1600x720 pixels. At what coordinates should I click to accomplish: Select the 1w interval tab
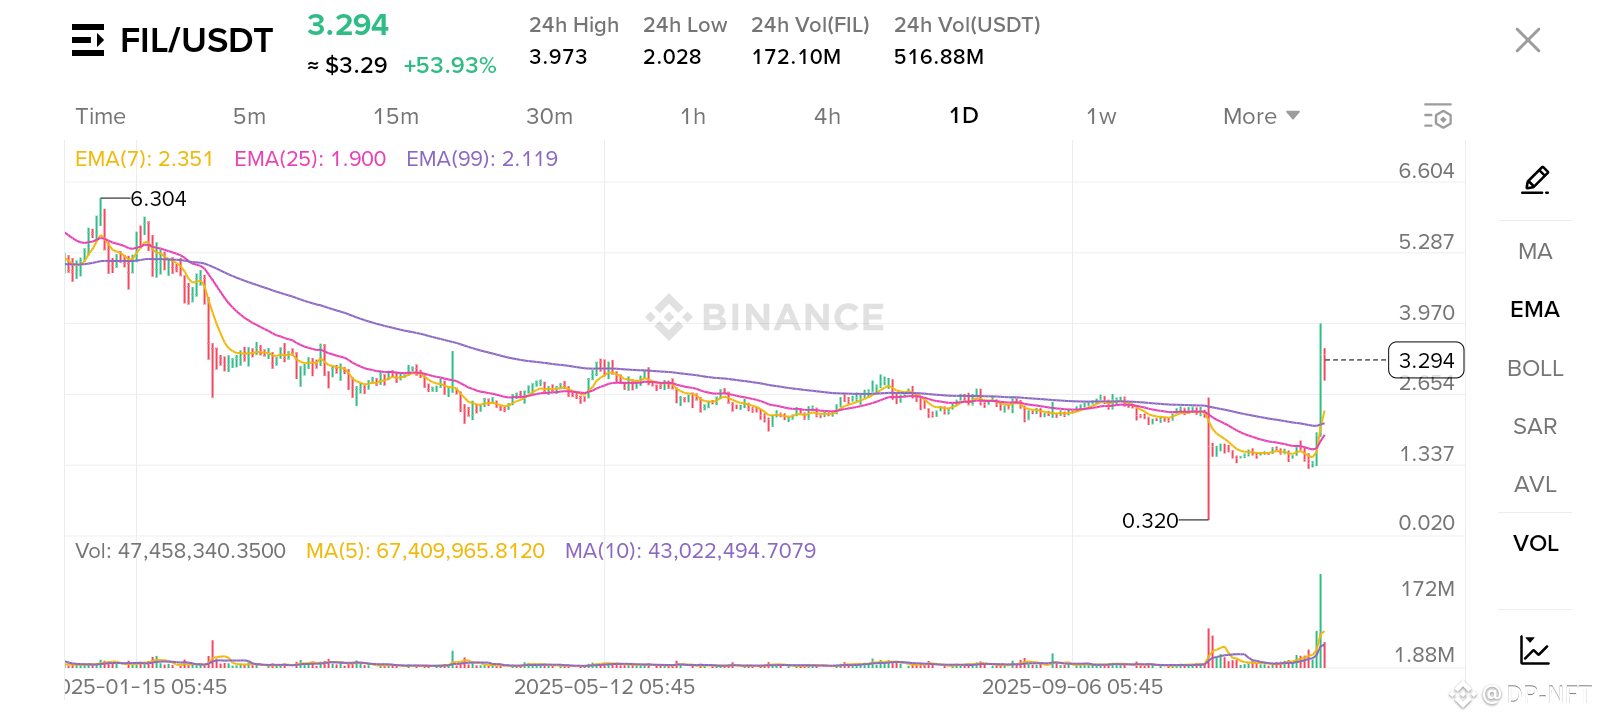pyautogui.click(x=1101, y=116)
